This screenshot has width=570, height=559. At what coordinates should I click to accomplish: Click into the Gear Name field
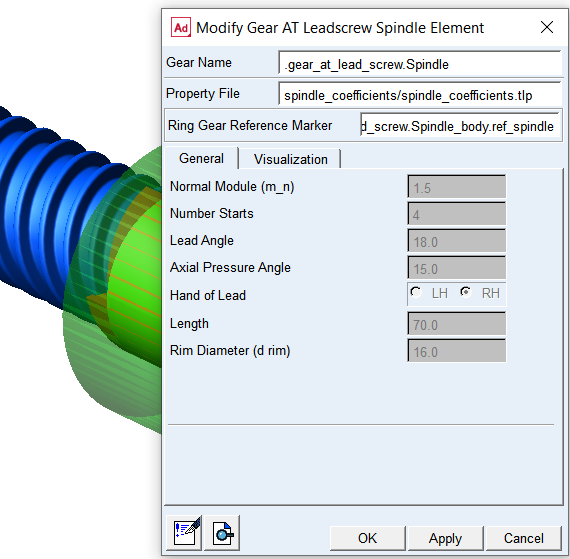tap(420, 63)
